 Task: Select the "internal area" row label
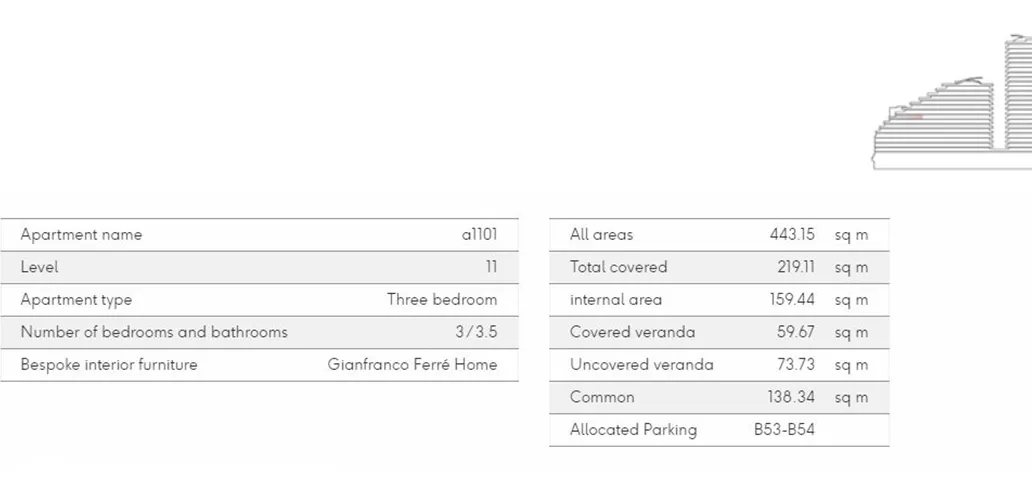(616, 300)
